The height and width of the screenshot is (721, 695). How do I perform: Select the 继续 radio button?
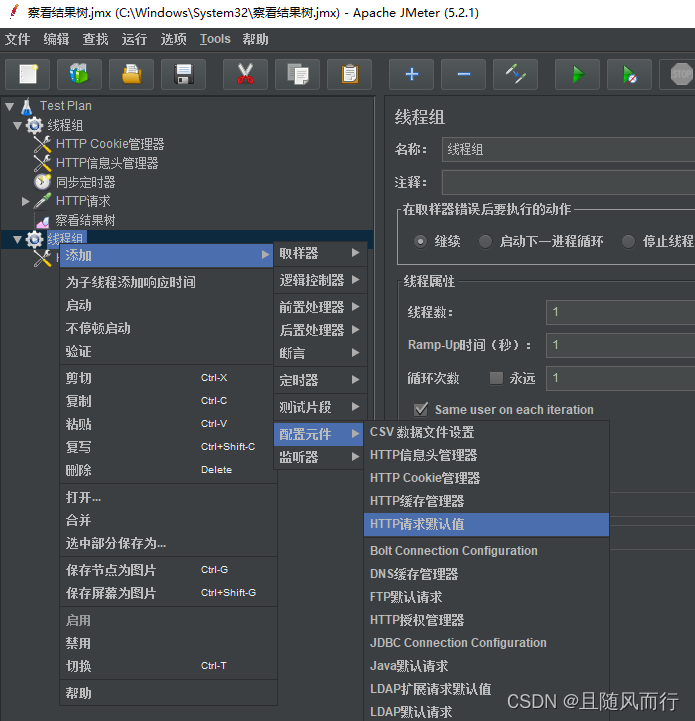click(420, 241)
